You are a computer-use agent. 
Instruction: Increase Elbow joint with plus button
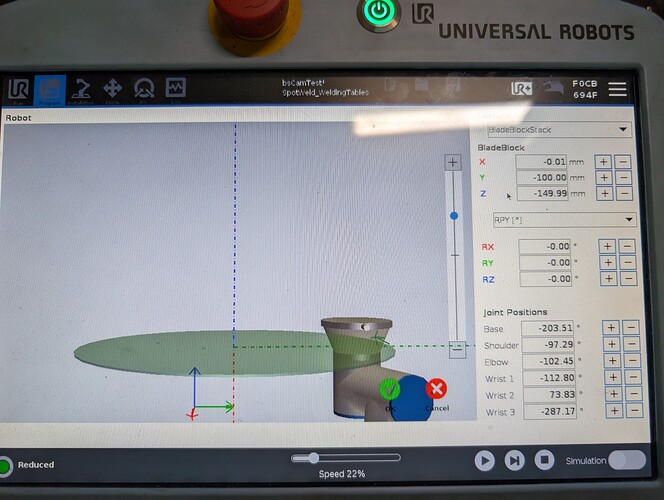(x=612, y=361)
